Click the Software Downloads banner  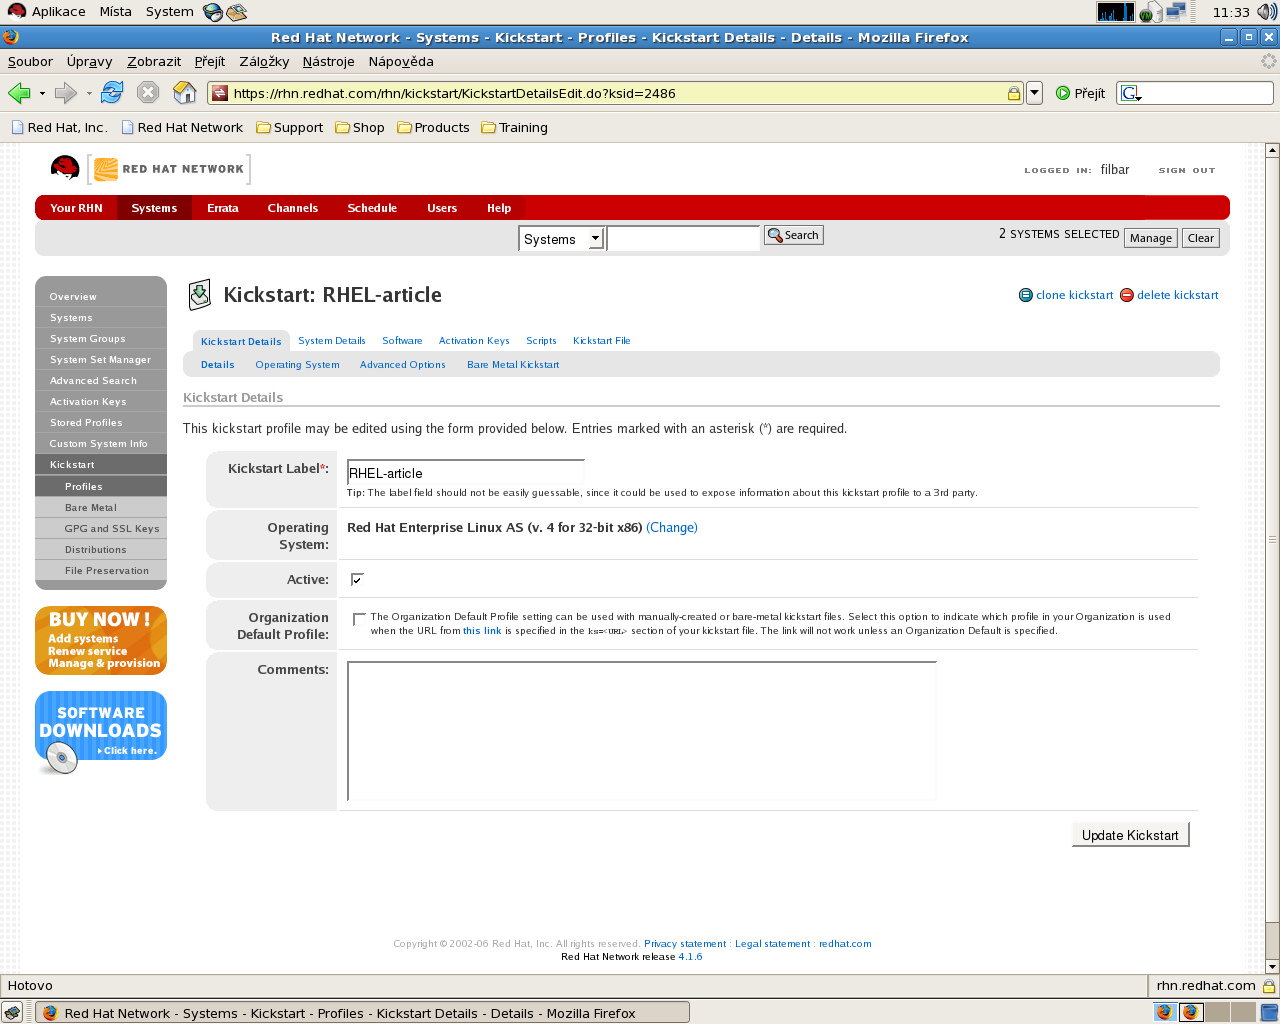click(x=101, y=733)
